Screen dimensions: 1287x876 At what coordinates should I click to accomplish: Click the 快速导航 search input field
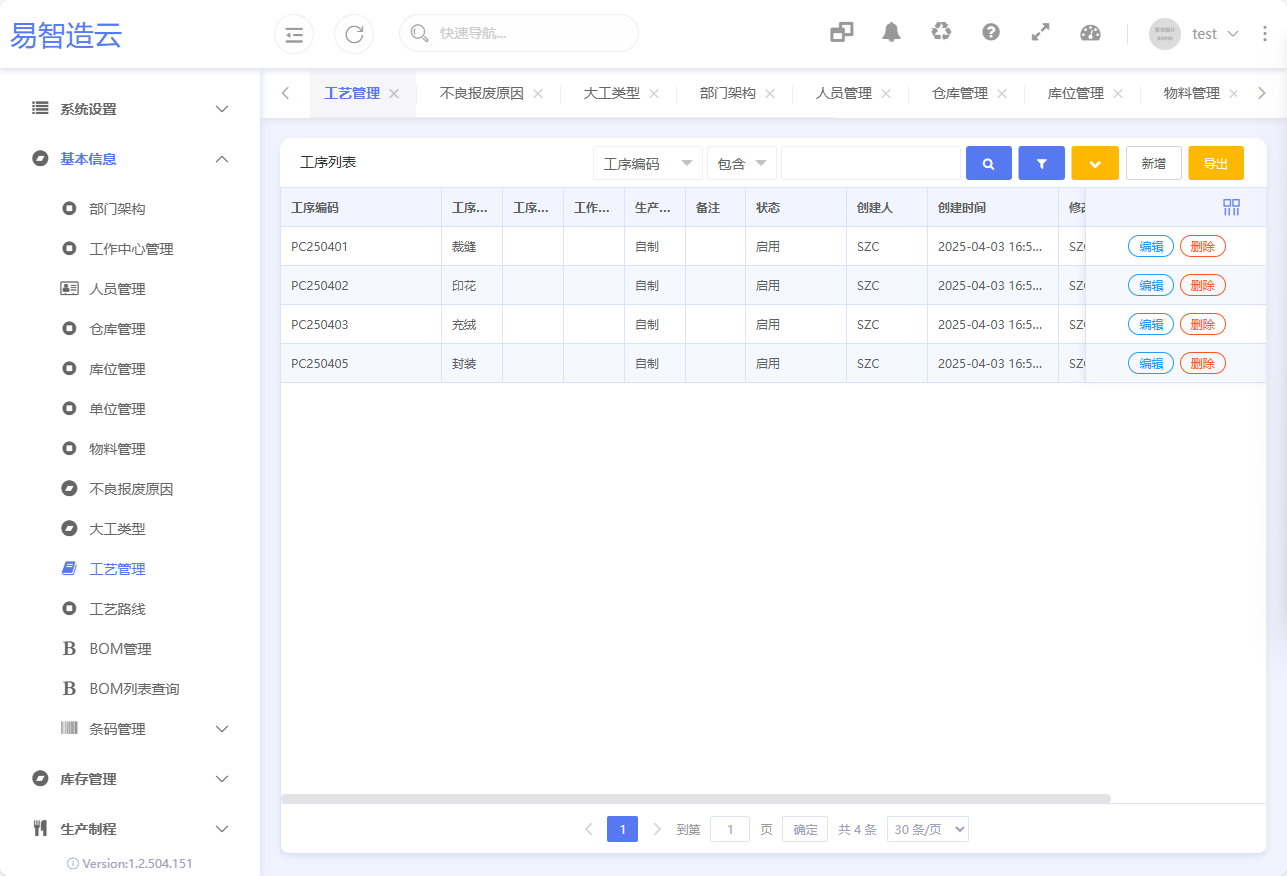pos(530,33)
